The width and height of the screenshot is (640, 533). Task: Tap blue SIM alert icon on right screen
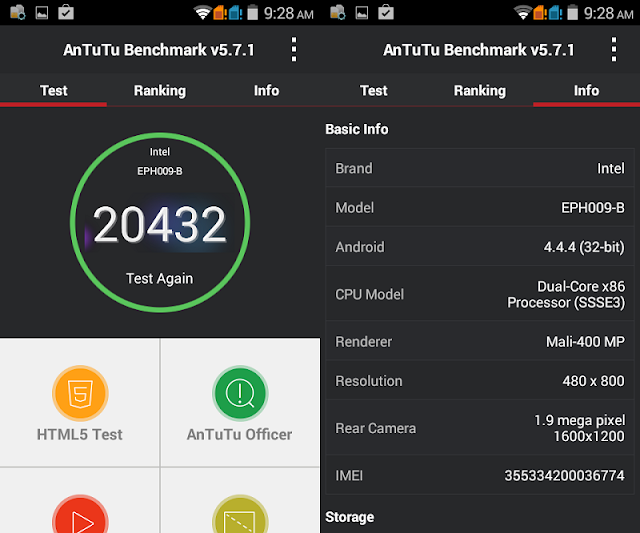click(x=556, y=13)
